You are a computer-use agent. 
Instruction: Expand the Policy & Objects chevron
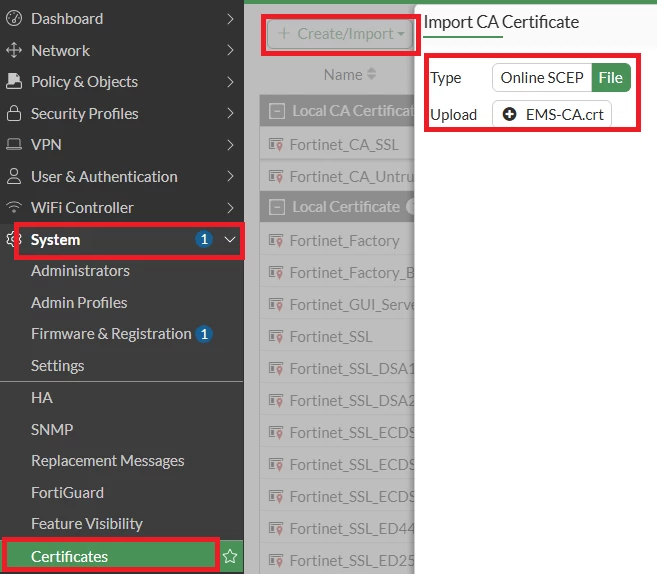[230, 82]
